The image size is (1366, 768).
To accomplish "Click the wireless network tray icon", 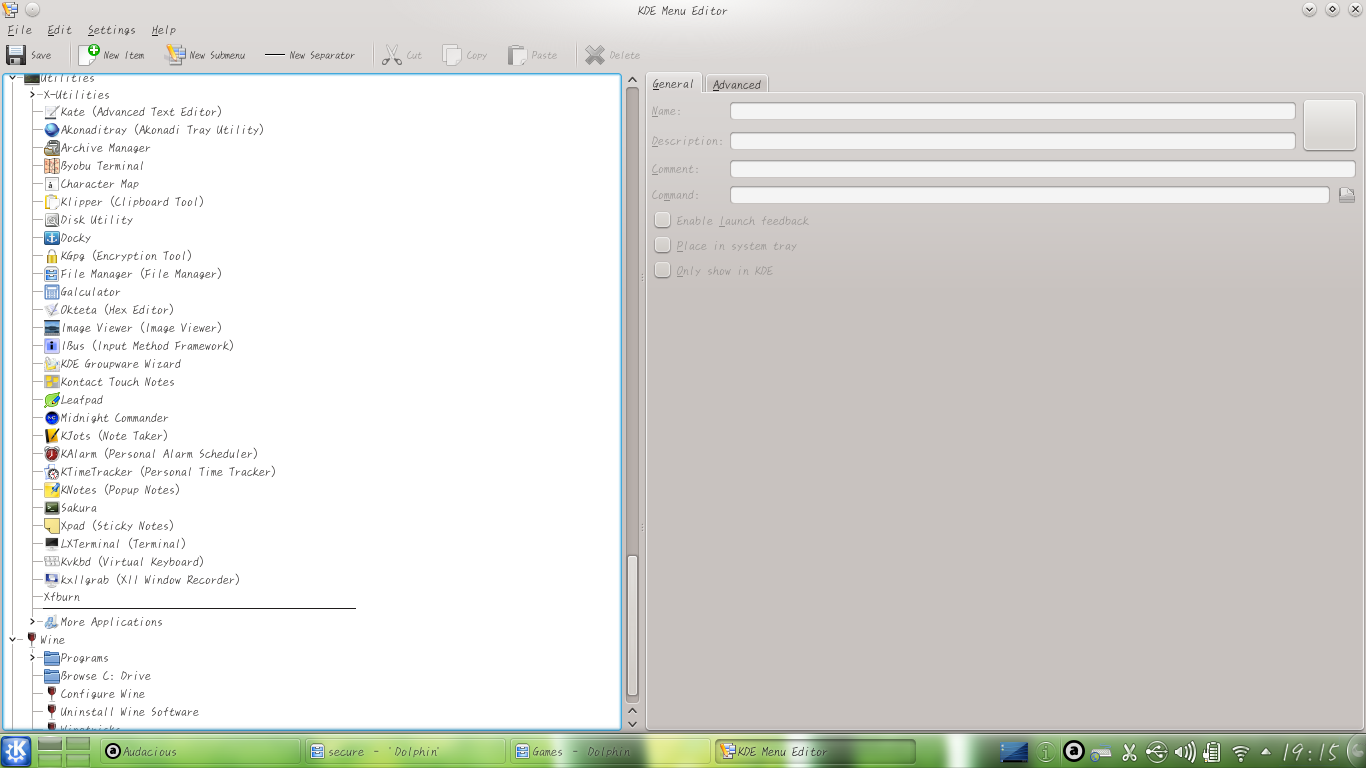I will (x=1241, y=752).
